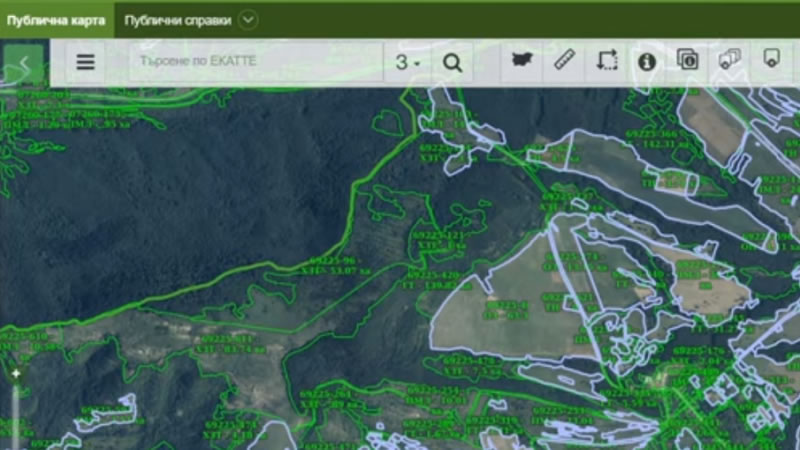
Task: Click the magnifier search icon
Action: [452, 62]
